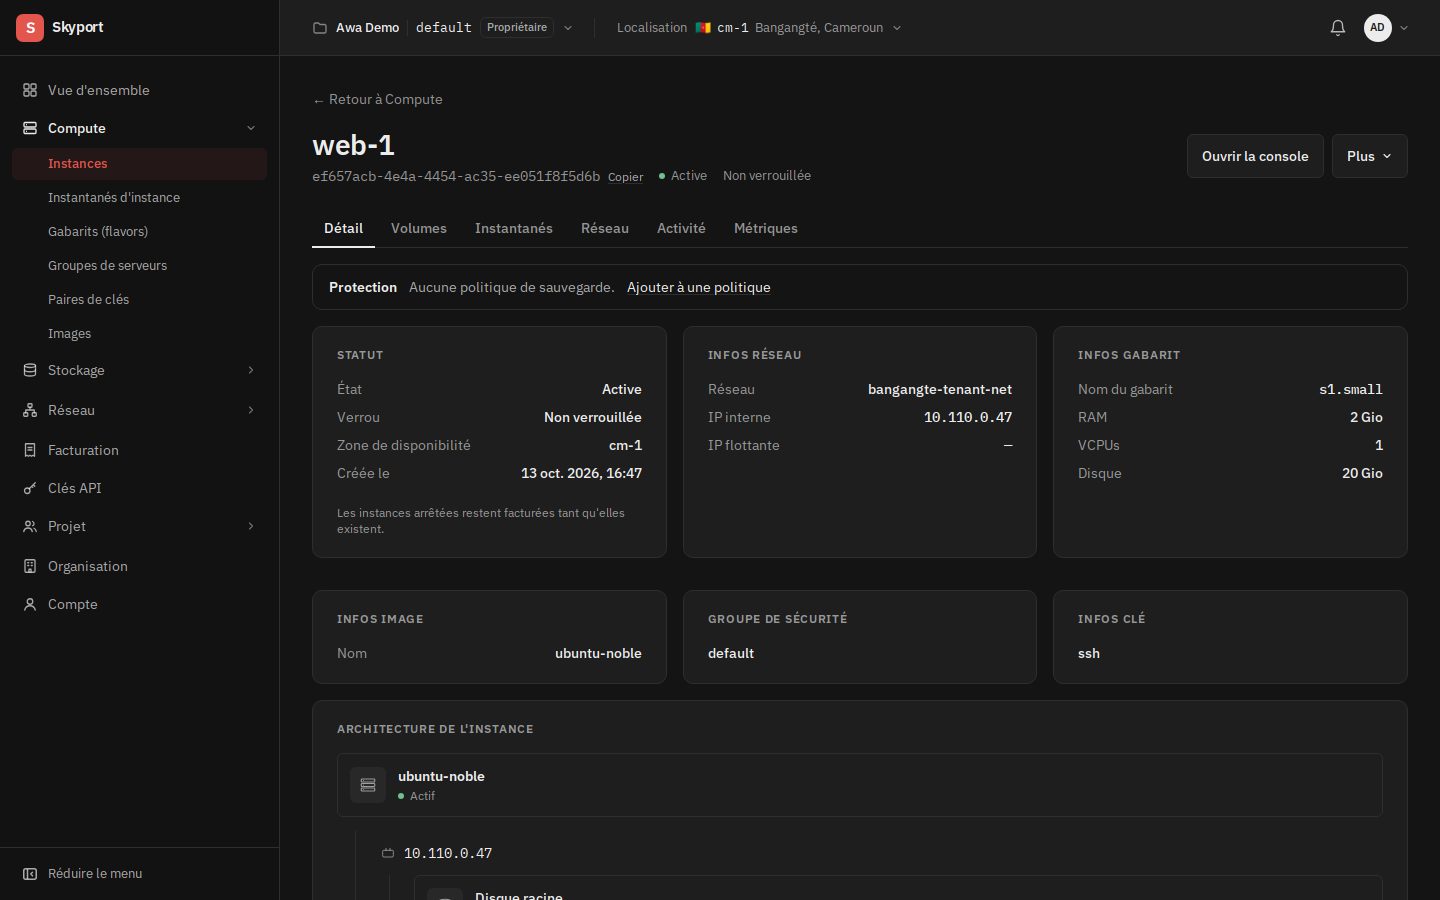Go back via Retour à Compute

(x=377, y=99)
